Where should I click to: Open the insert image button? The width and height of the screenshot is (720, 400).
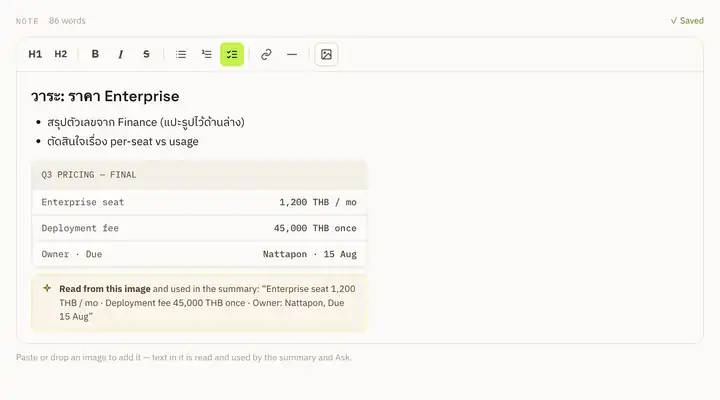(x=326, y=54)
